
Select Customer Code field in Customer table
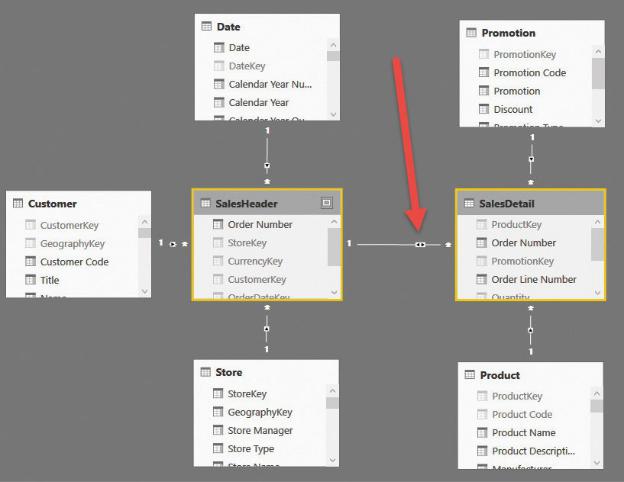(74, 262)
